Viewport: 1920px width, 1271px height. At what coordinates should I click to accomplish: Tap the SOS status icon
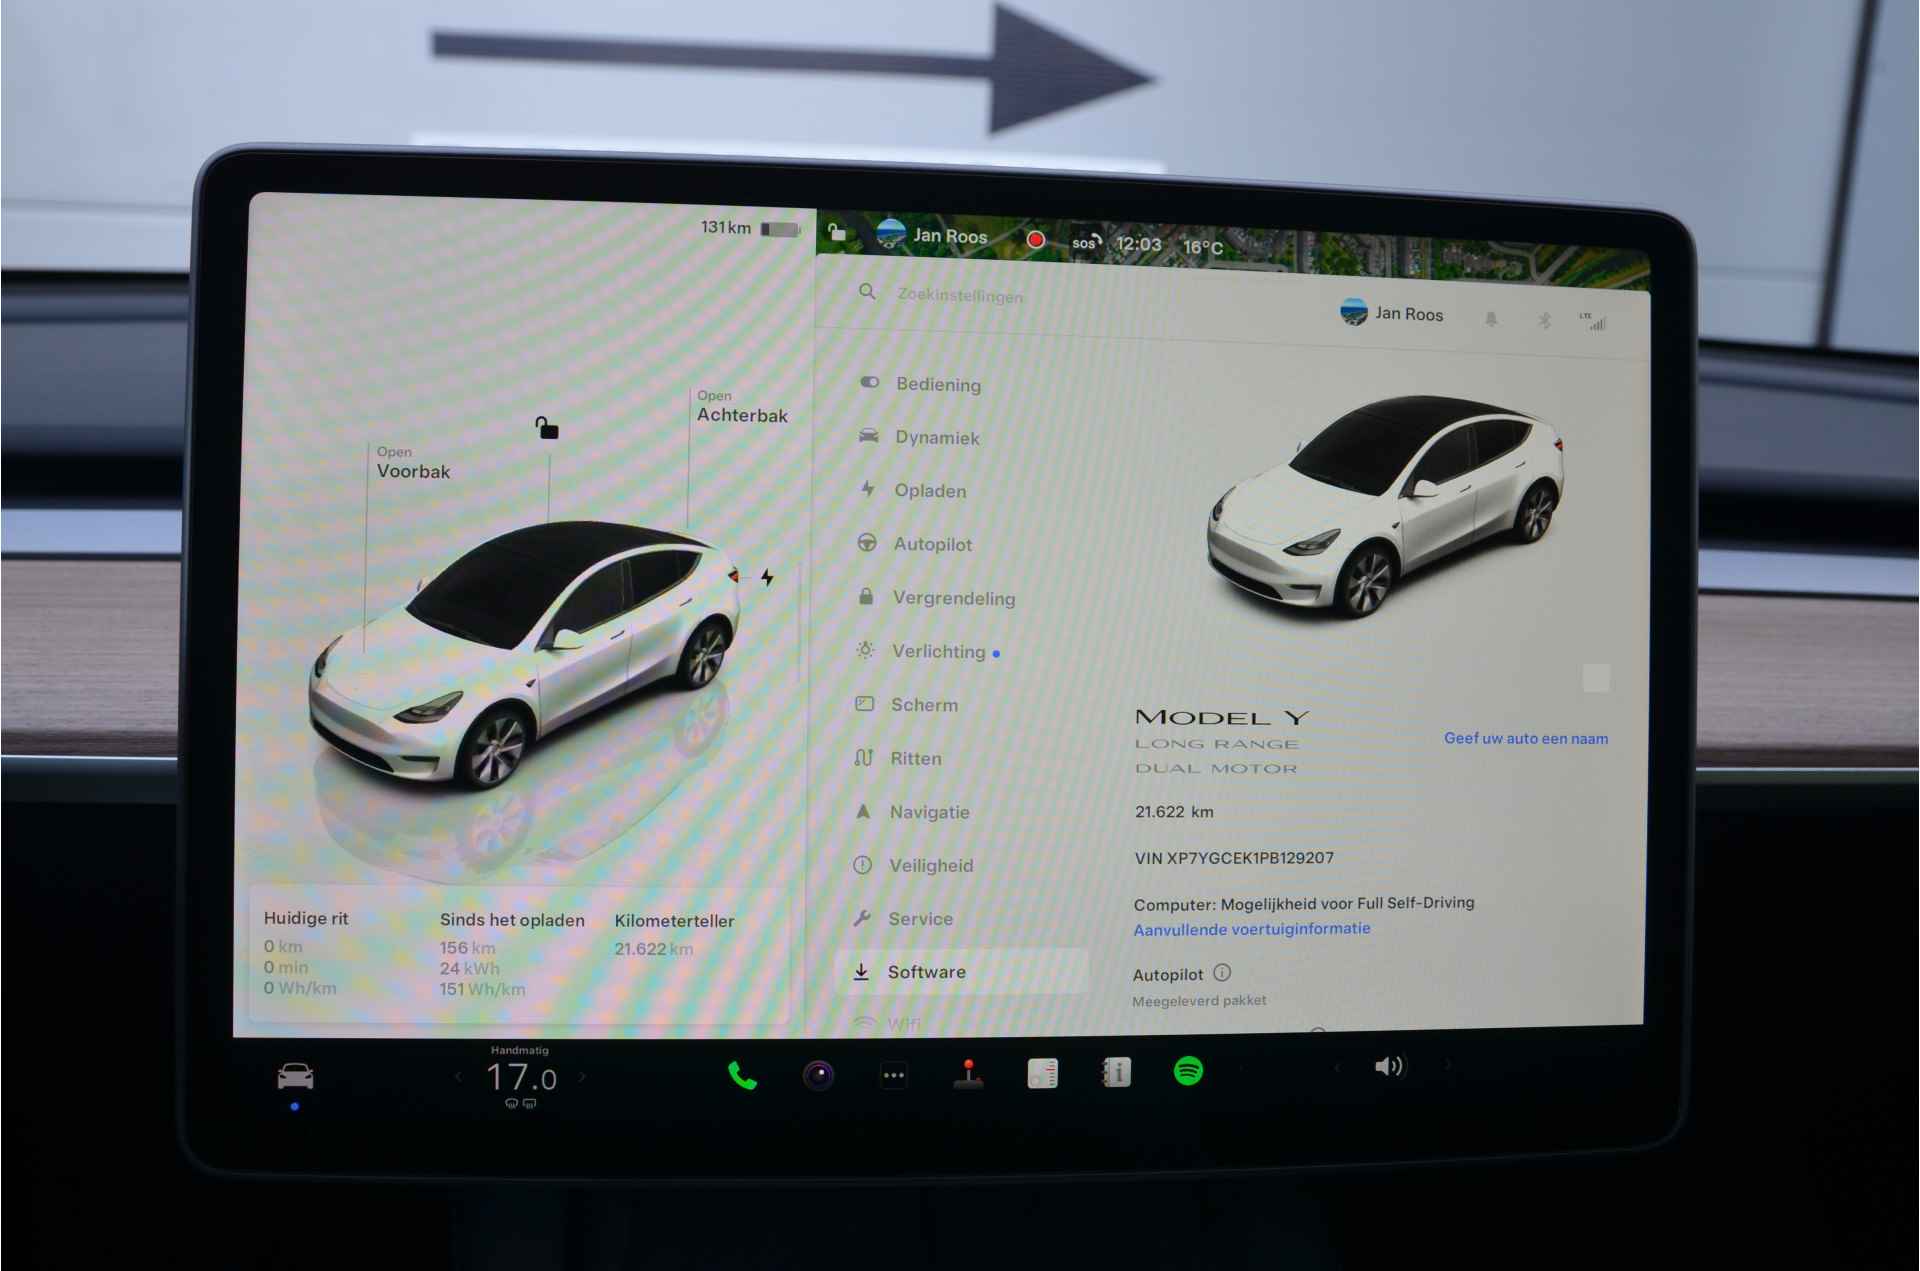coord(1086,242)
